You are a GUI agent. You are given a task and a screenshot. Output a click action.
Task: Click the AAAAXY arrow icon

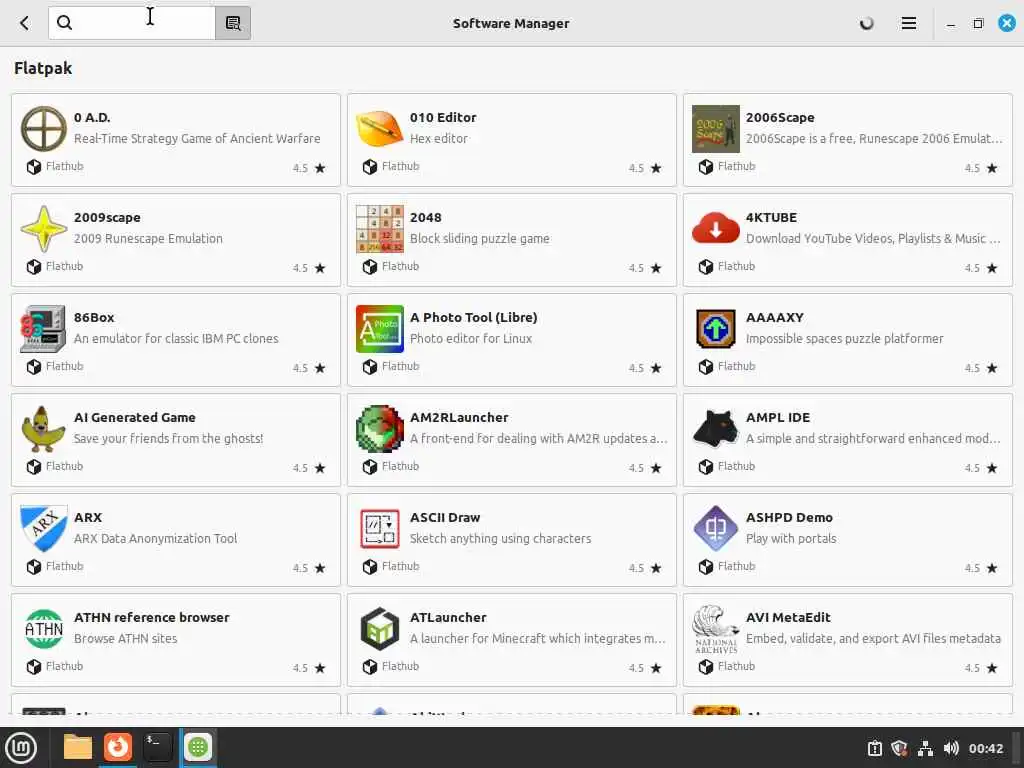(716, 329)
